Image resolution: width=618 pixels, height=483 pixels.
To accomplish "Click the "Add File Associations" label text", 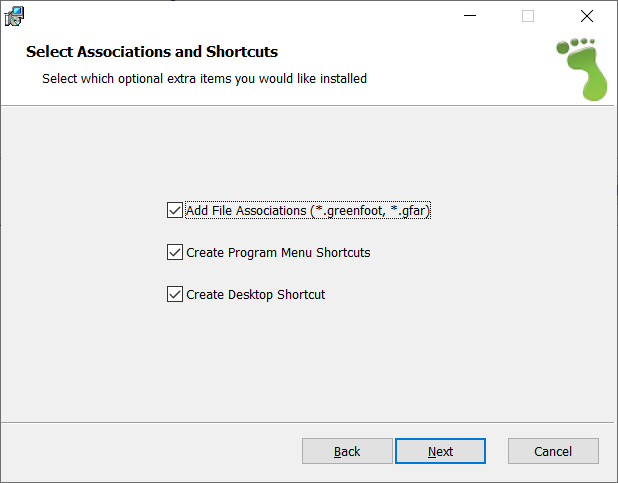I will pos(246,211).
